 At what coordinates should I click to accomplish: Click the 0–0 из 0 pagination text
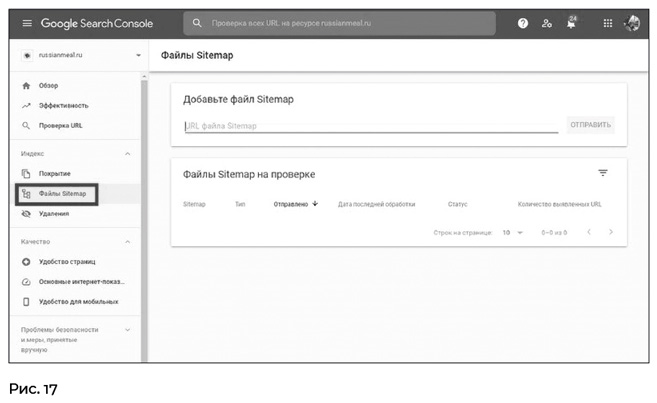(554, 232)
